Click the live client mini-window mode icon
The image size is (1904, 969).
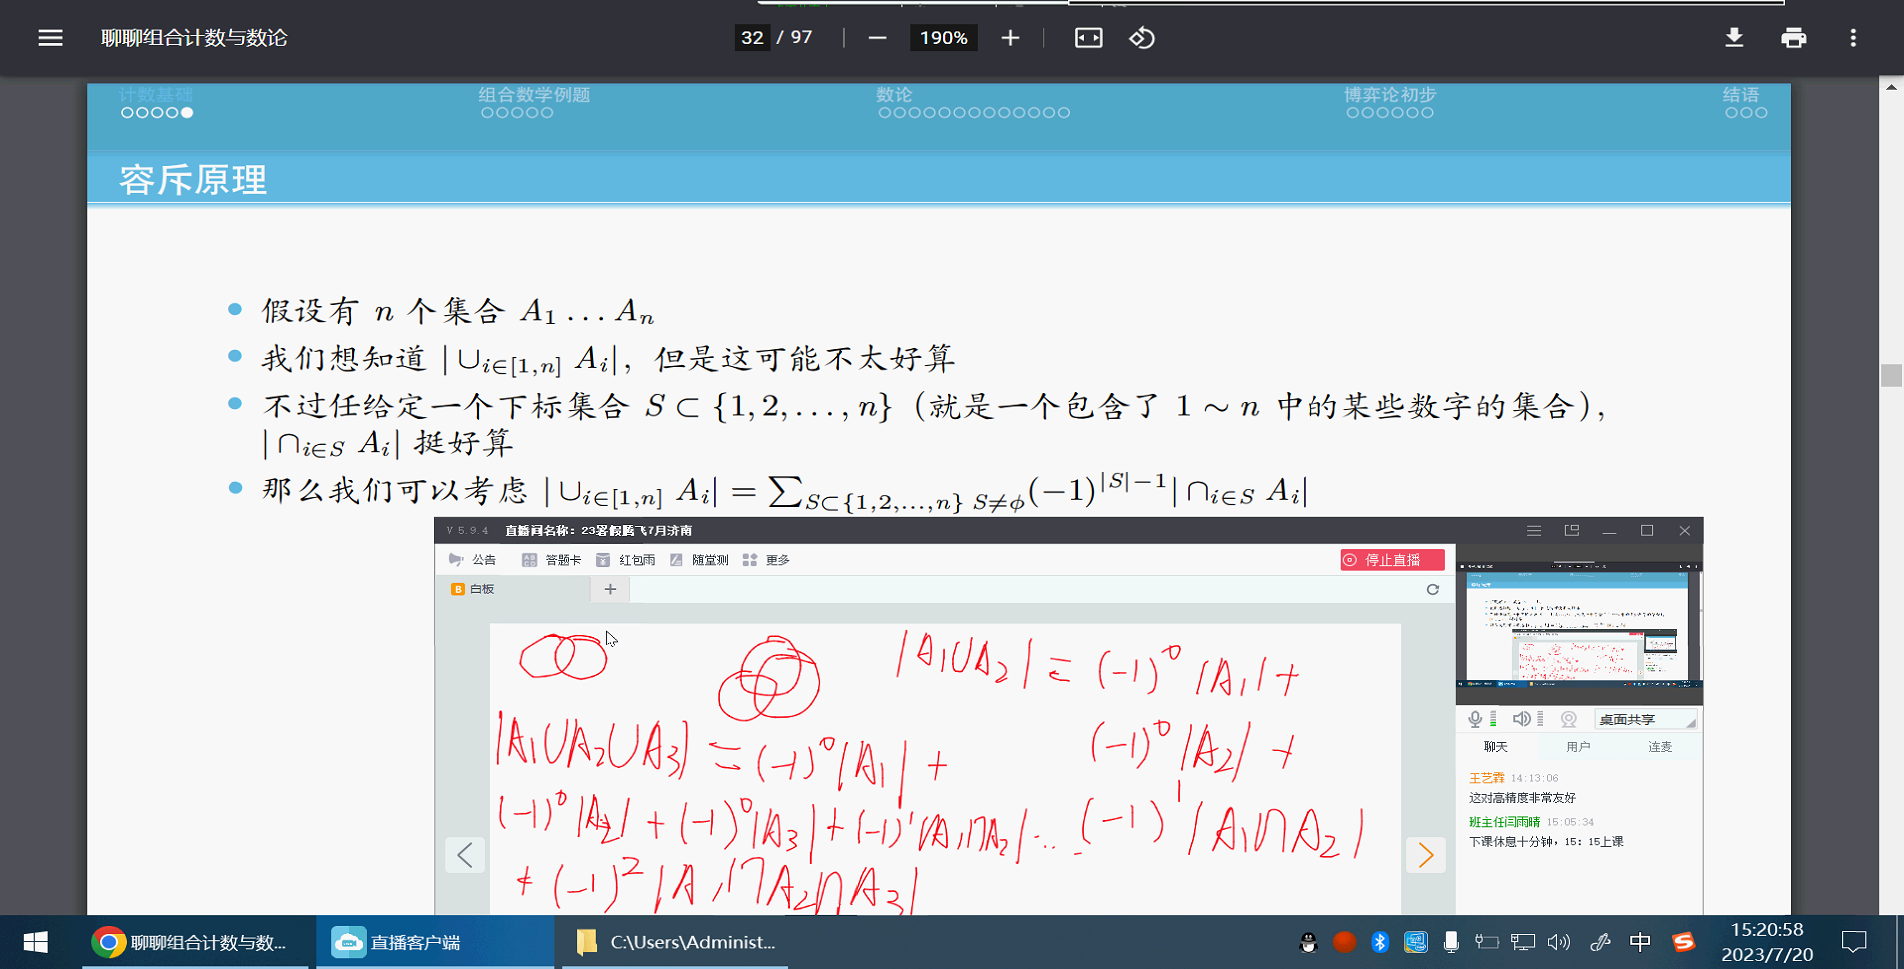[1572, 531]
